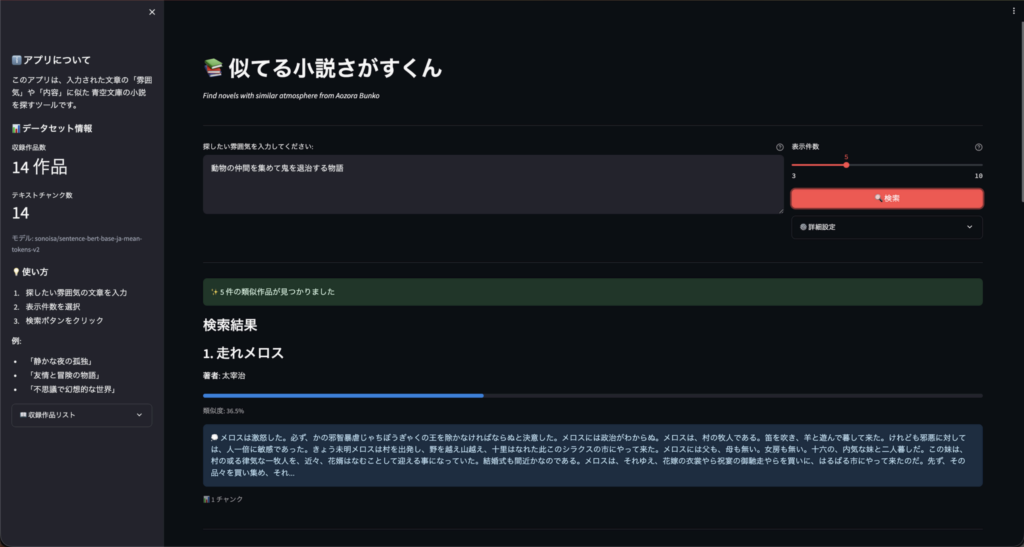This screenshot has width=1024, height=547.
Task: Click the 類似度 progress bar for 走れメロス
Action: click(x=592, y=396)
